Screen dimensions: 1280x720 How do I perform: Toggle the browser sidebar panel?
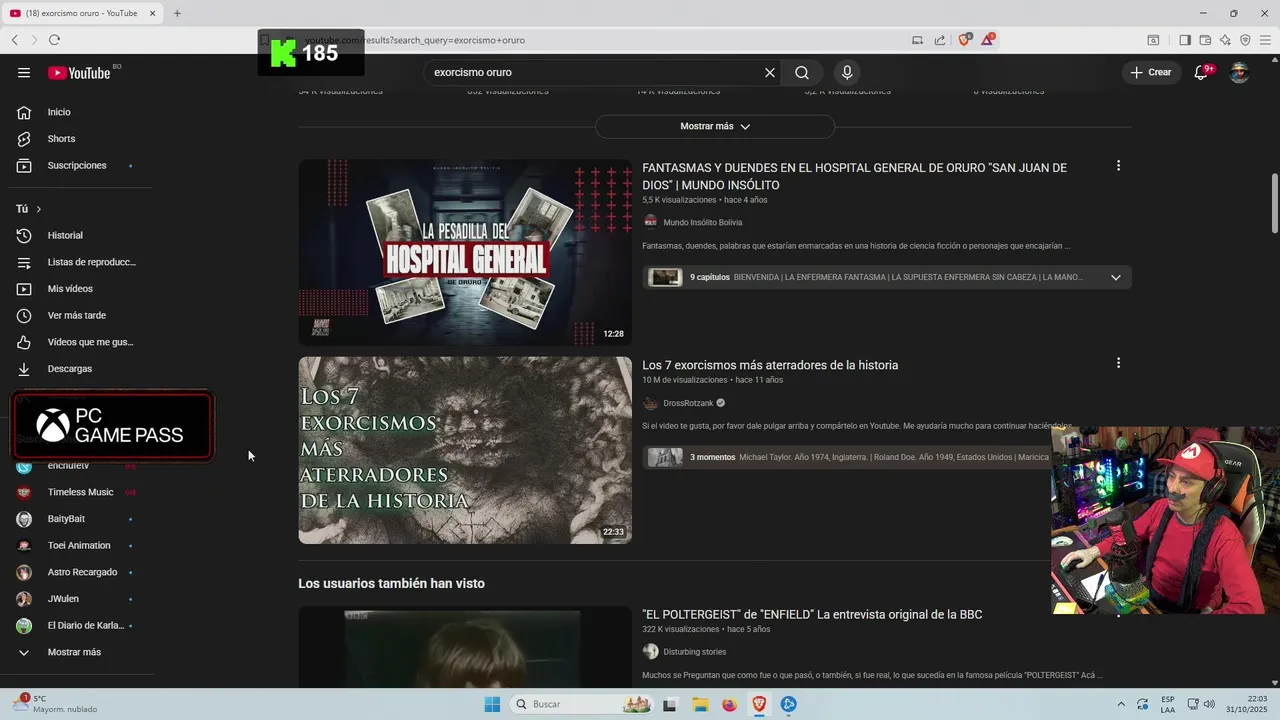(1185, 40)
